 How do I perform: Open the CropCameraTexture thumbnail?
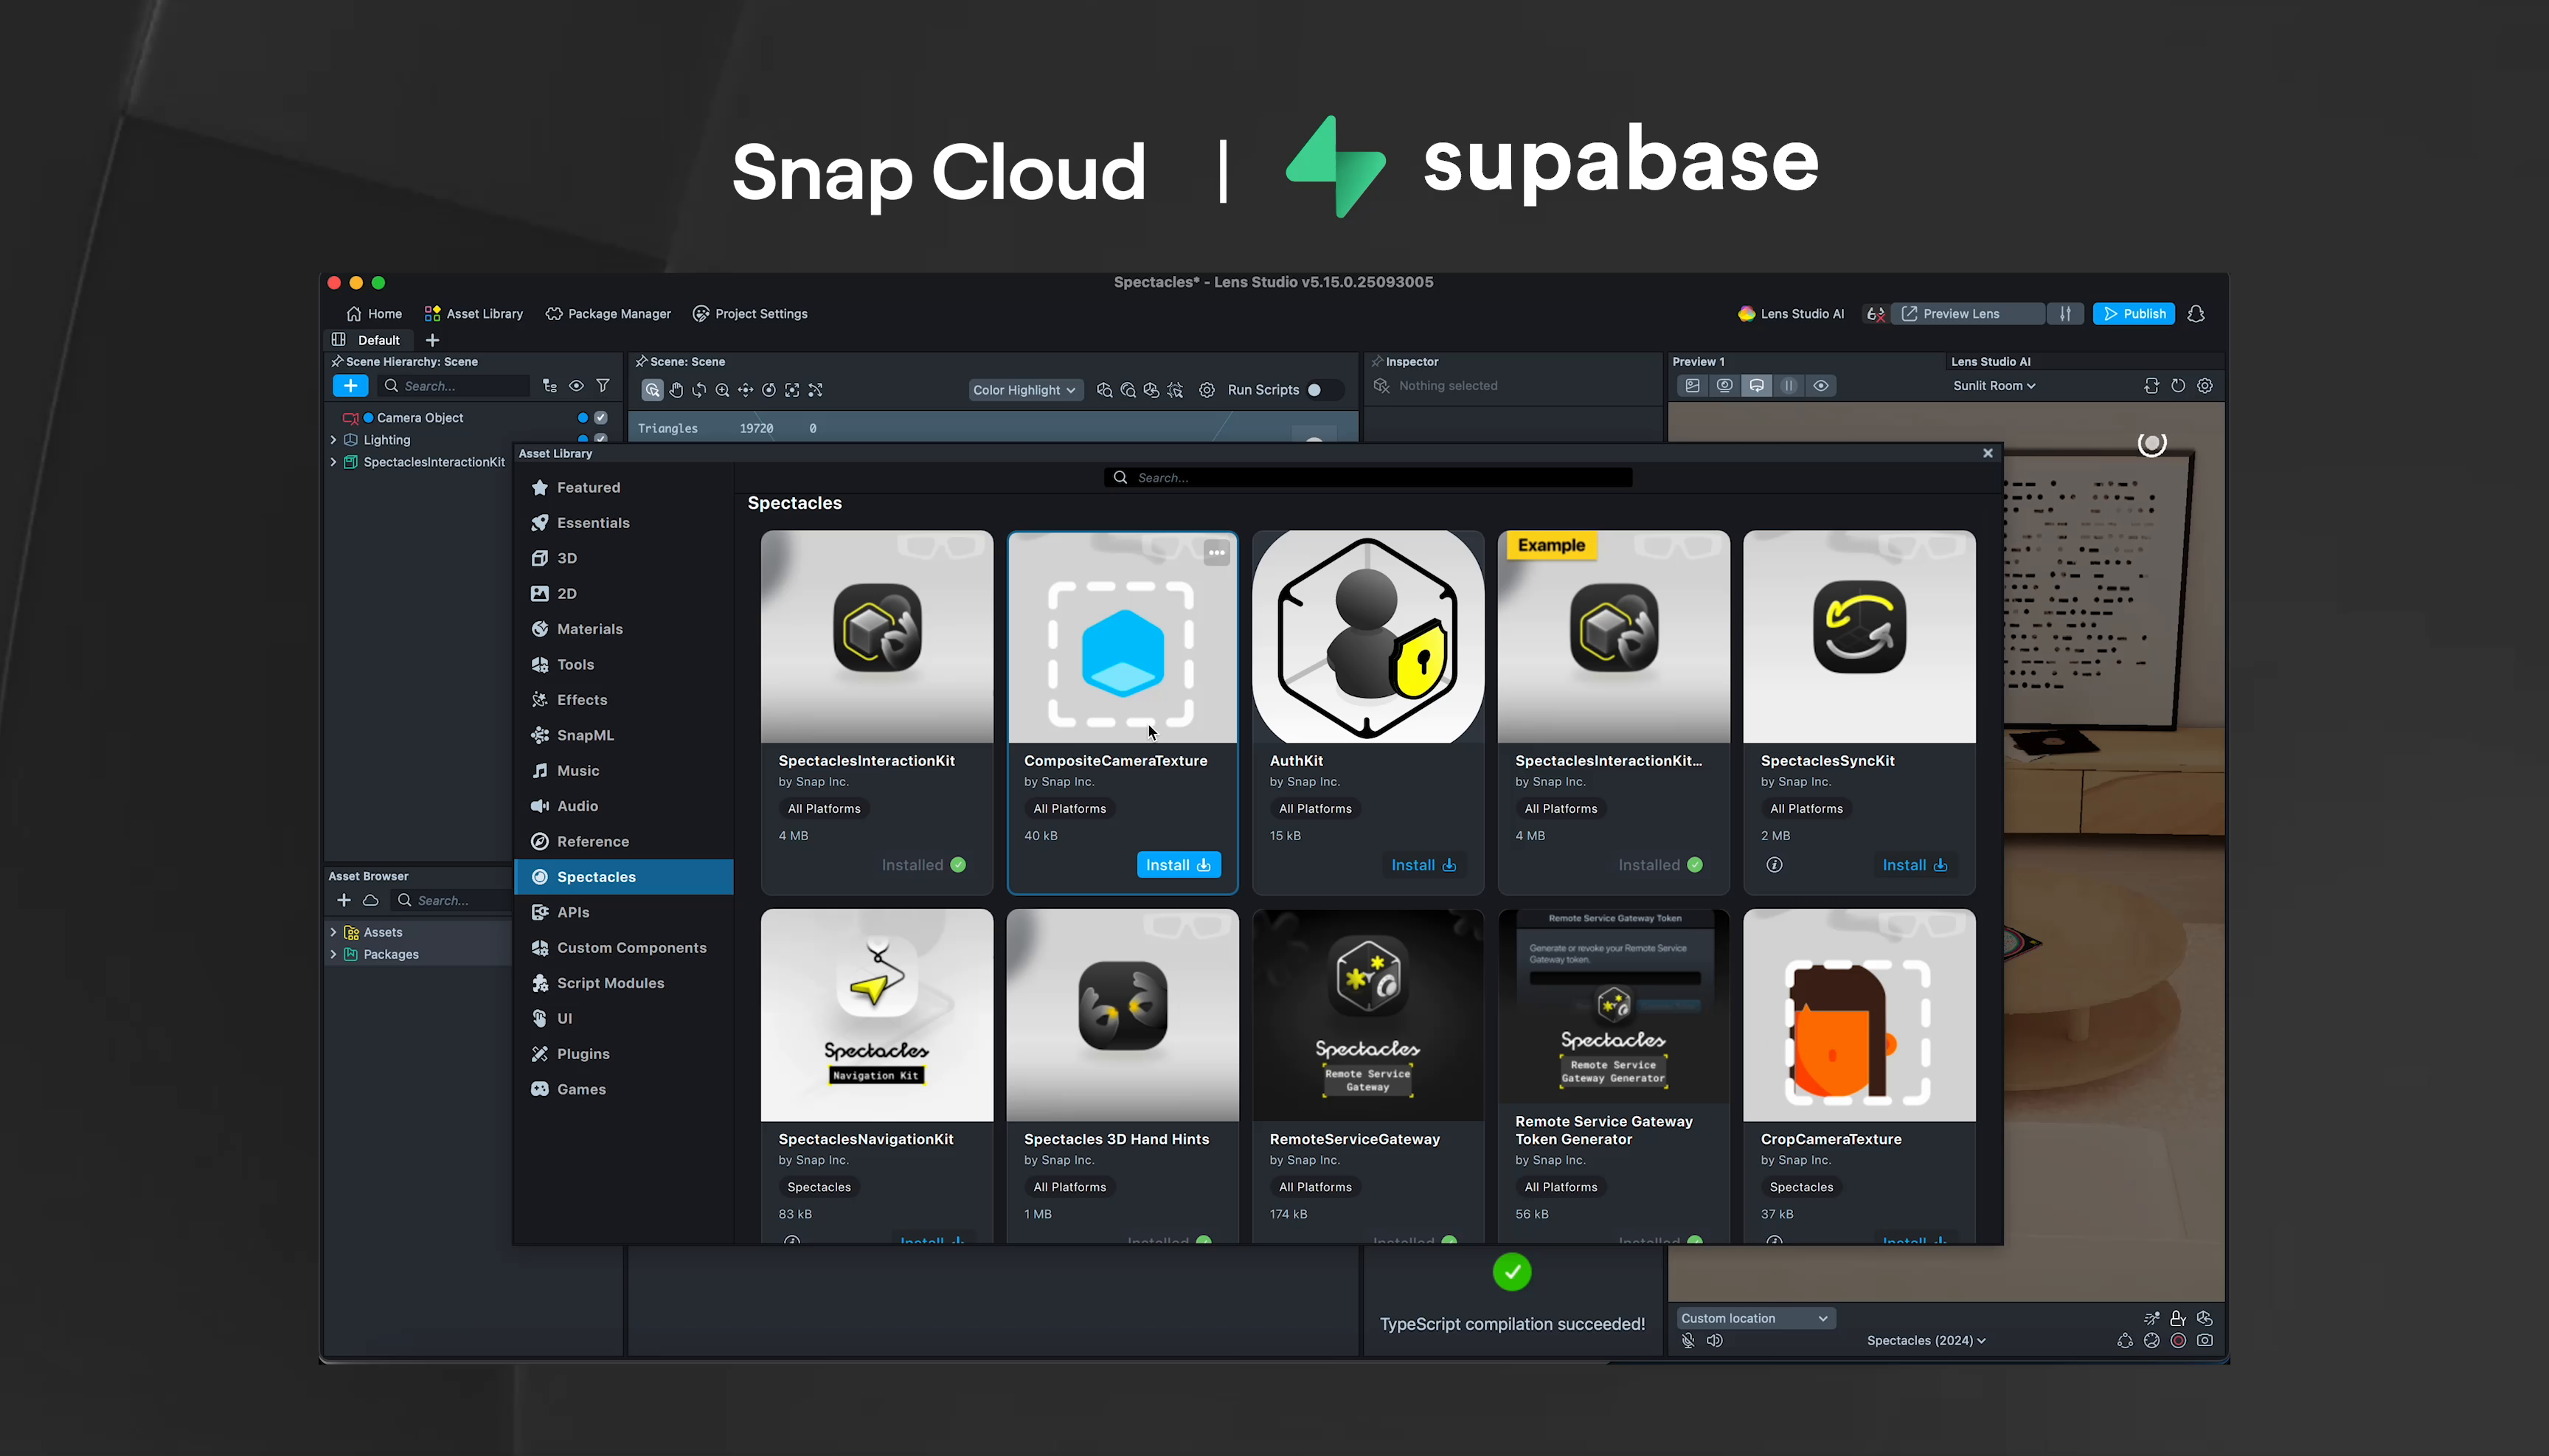[x=1859, y=1015]
